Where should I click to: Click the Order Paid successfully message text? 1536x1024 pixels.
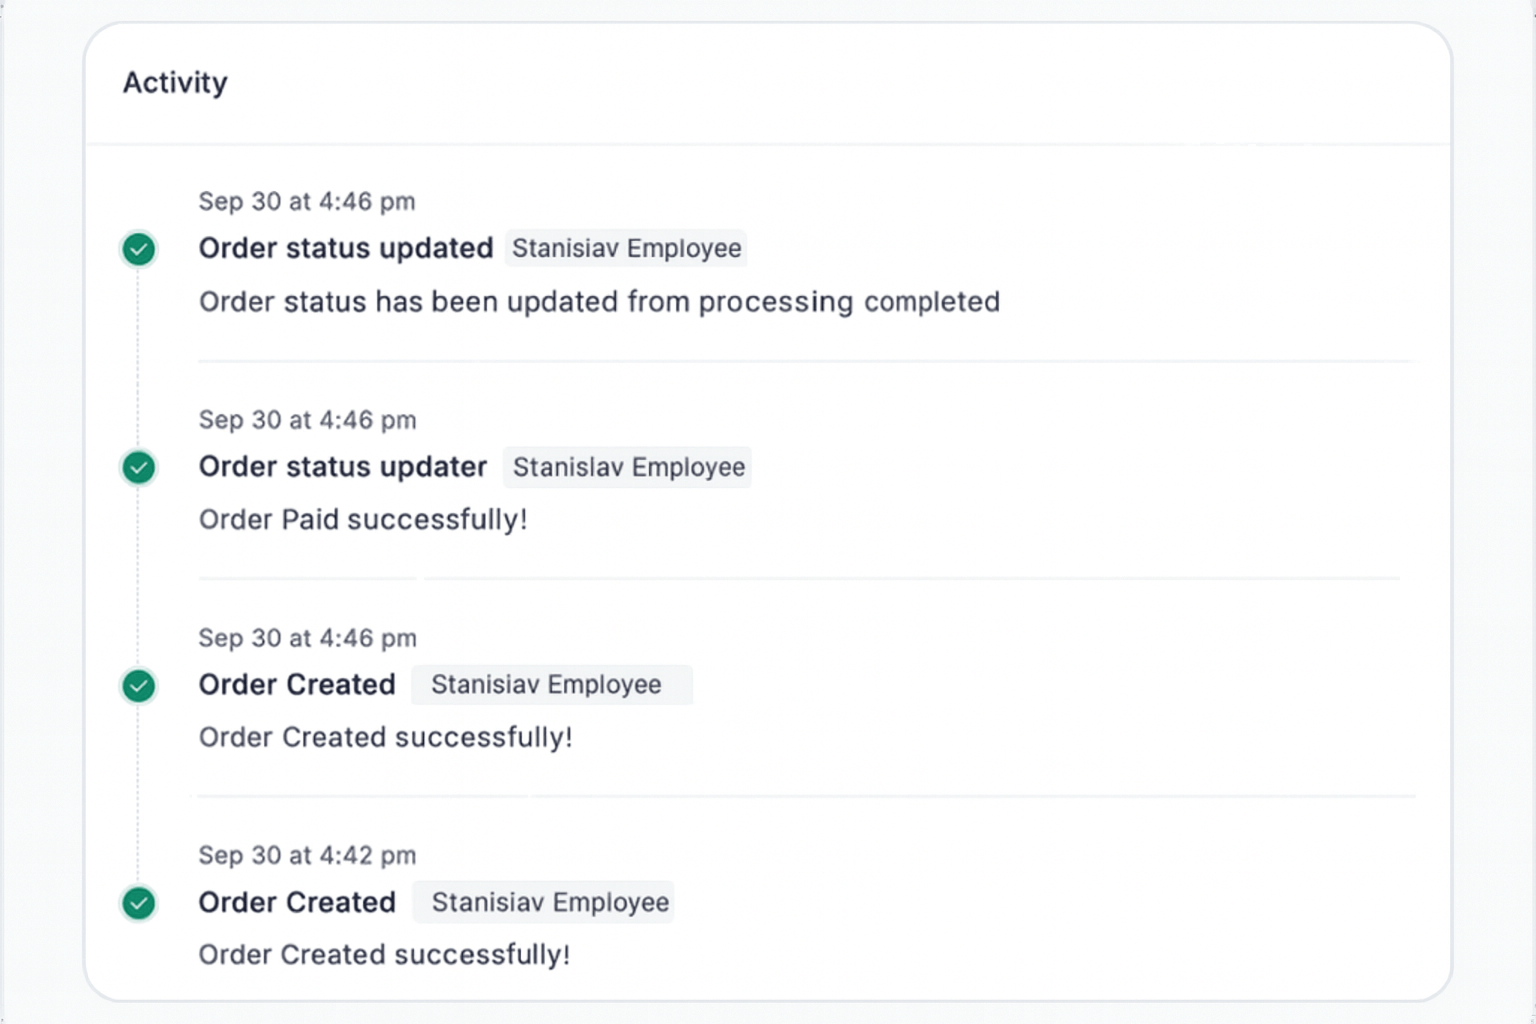363,519
